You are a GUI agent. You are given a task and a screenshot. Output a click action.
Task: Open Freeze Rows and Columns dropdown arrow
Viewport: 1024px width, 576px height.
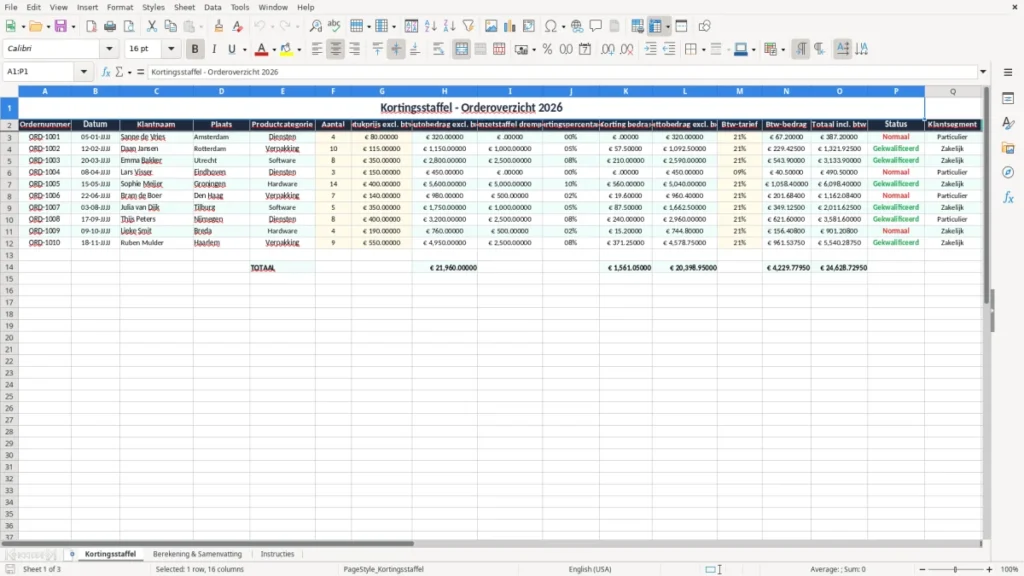pyautogui.click(x=667, y=27)
